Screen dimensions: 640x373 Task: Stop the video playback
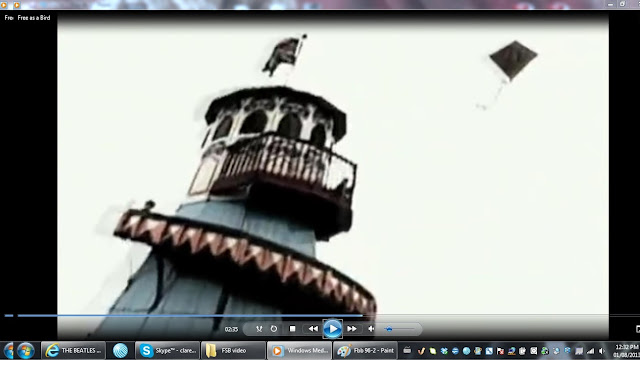292,329
